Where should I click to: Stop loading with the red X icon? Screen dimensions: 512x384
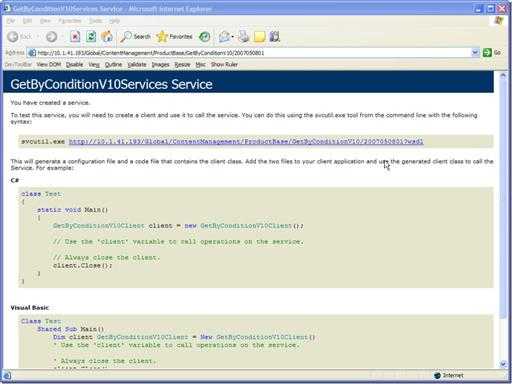click(x=75, y=37)
